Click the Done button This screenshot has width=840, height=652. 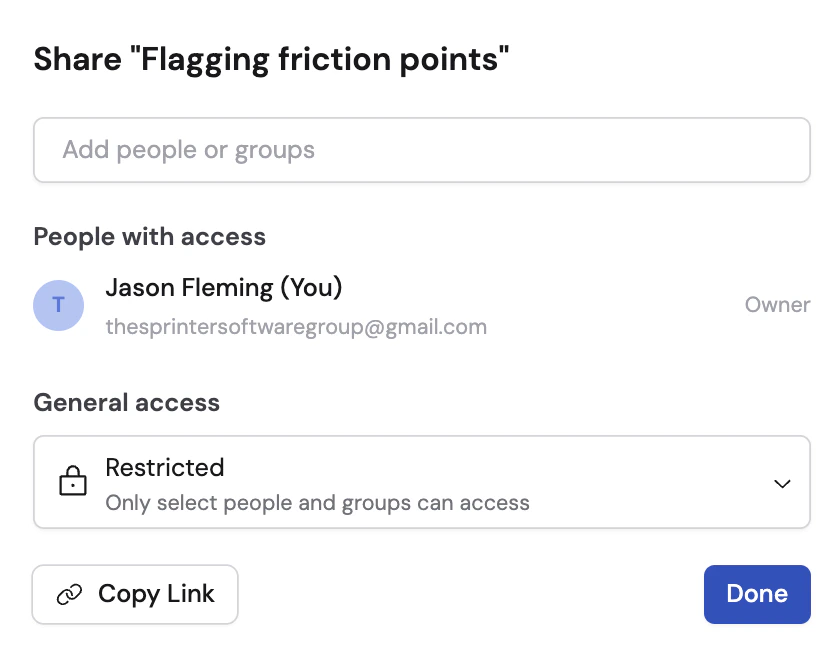click(757, 593)
